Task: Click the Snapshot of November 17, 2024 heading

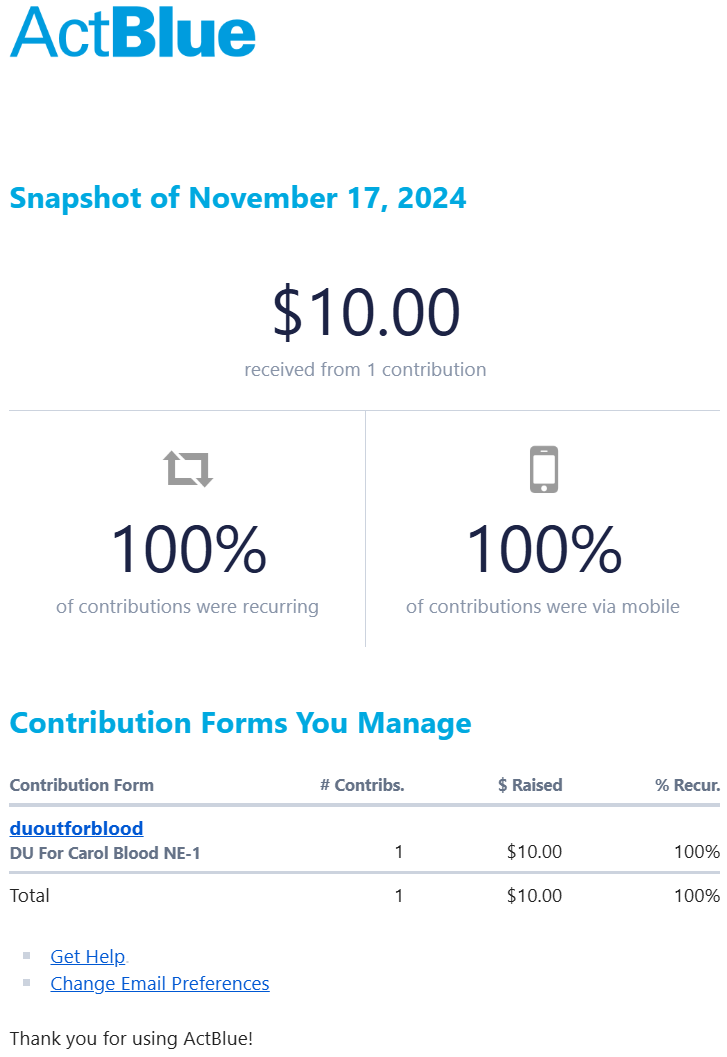Action: (x=238, y=197)
